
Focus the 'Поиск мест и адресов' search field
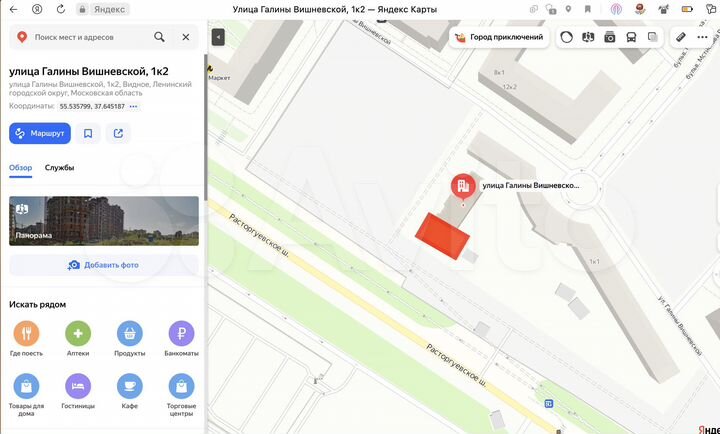tap(91, 37)
